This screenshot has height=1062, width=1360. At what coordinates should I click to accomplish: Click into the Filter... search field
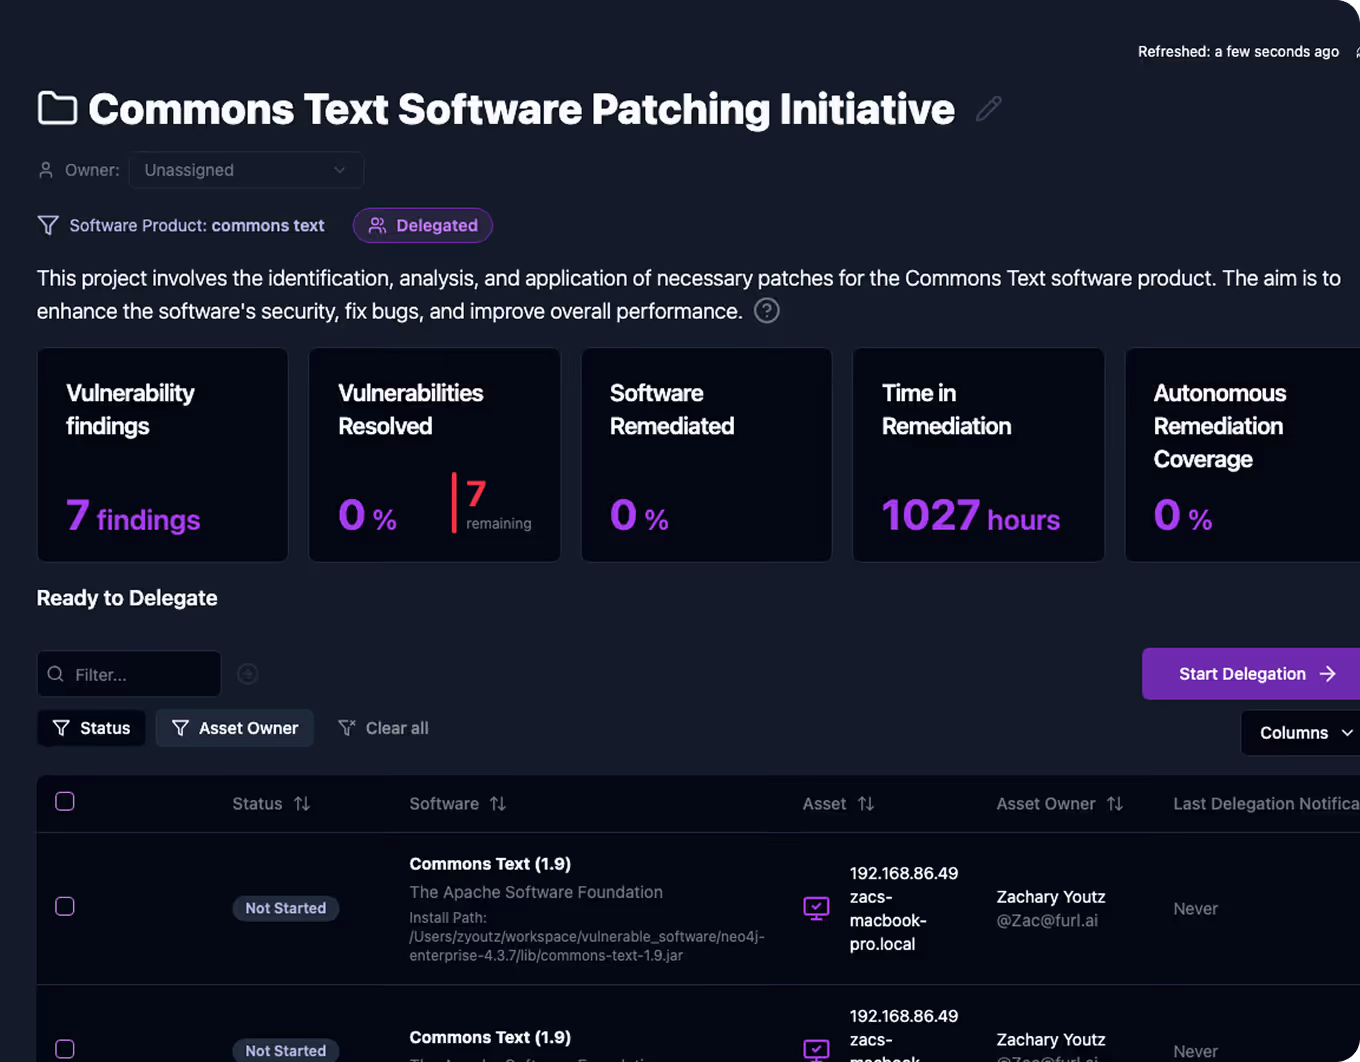coord(129,674)
